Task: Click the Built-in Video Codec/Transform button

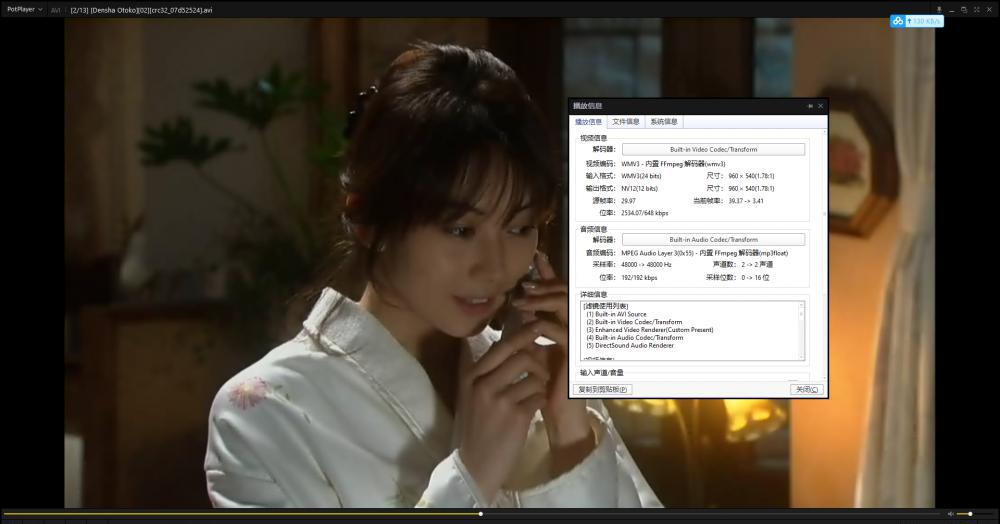Action: click(713, 149)
